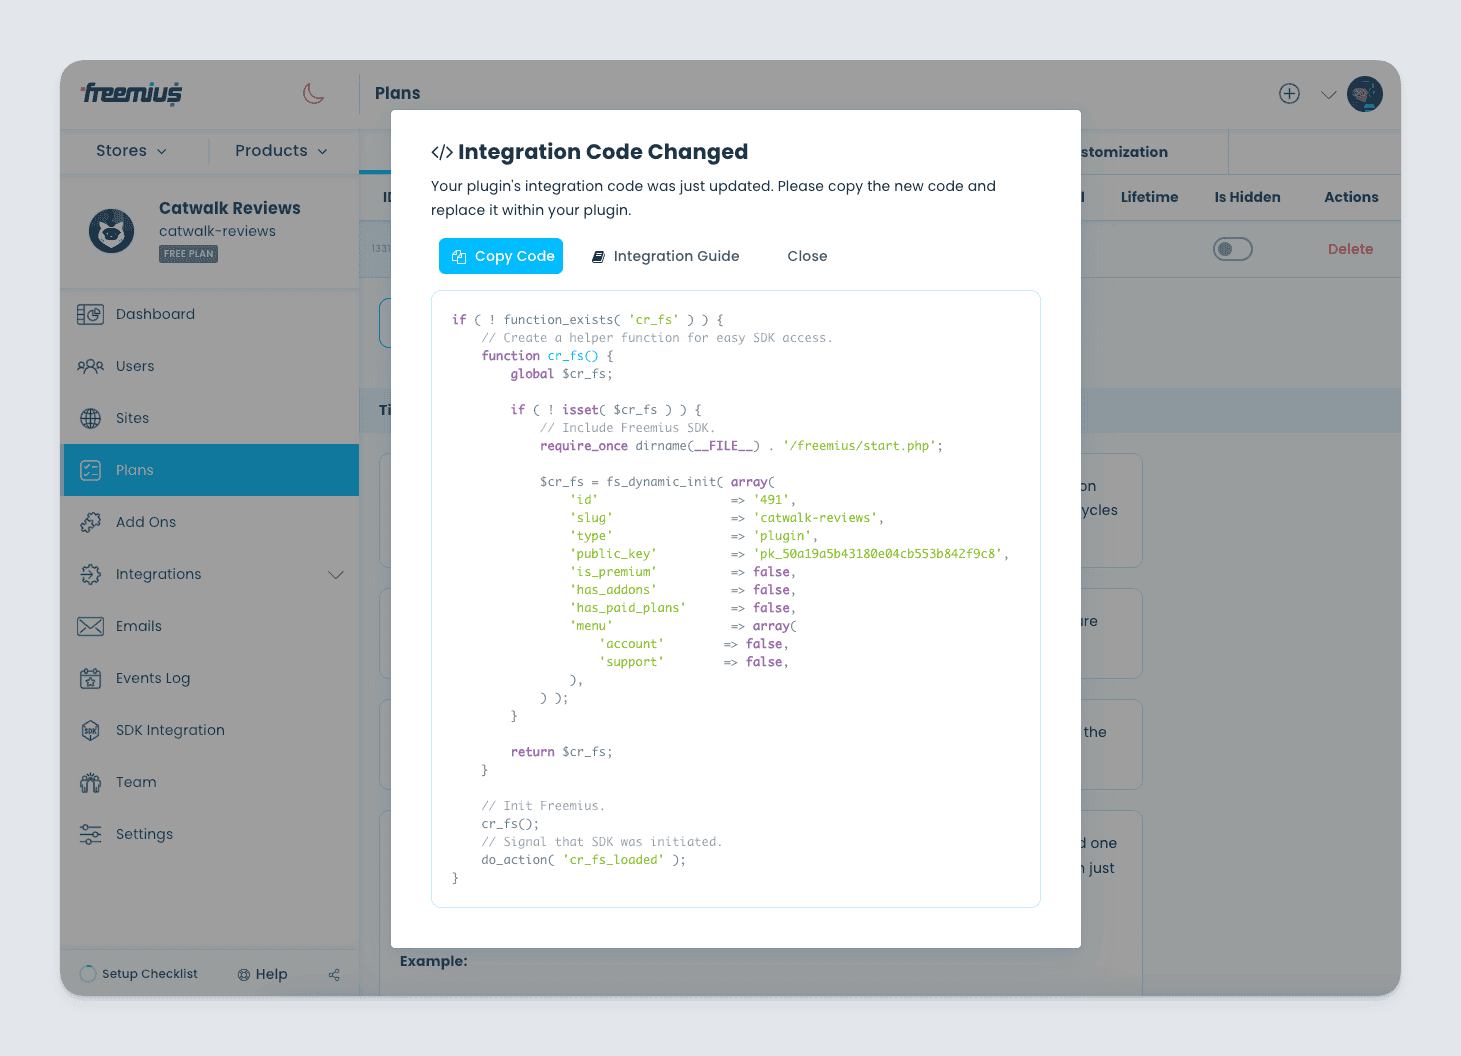The width and height of the screenshot is (1461, 1056).
Task: Click the Integration Guide book icon
Action: click(x=598, y=257)
